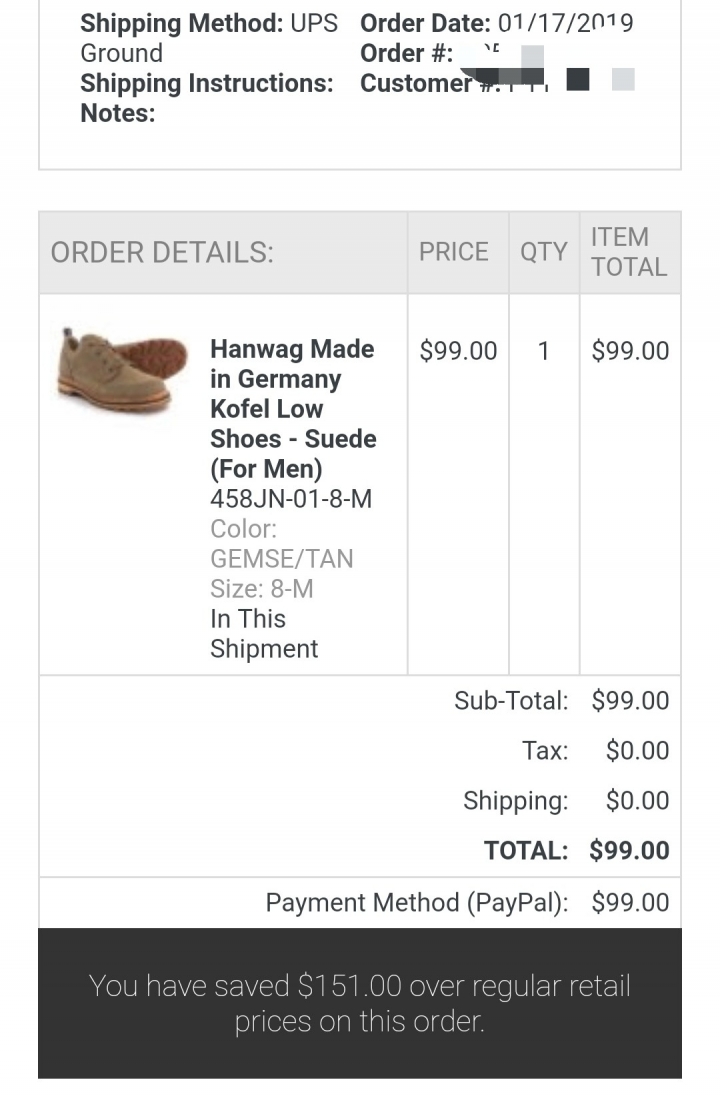Screen dimensions: 720x1096
Task: Select the item number 458JN-01-8-M
Action: pos(291,498)
